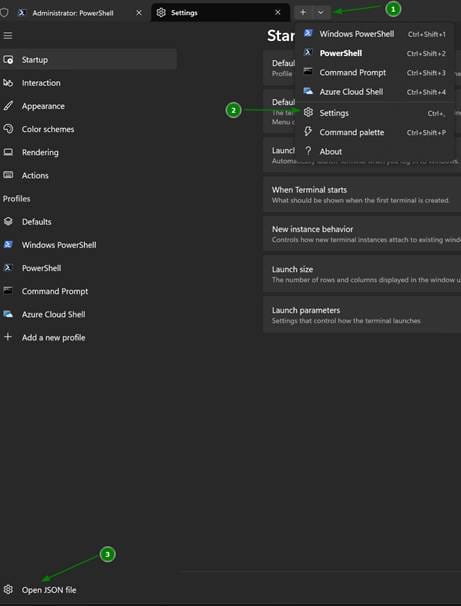Click Open JSON file
The image size is (461, 606).
point(88,590)
